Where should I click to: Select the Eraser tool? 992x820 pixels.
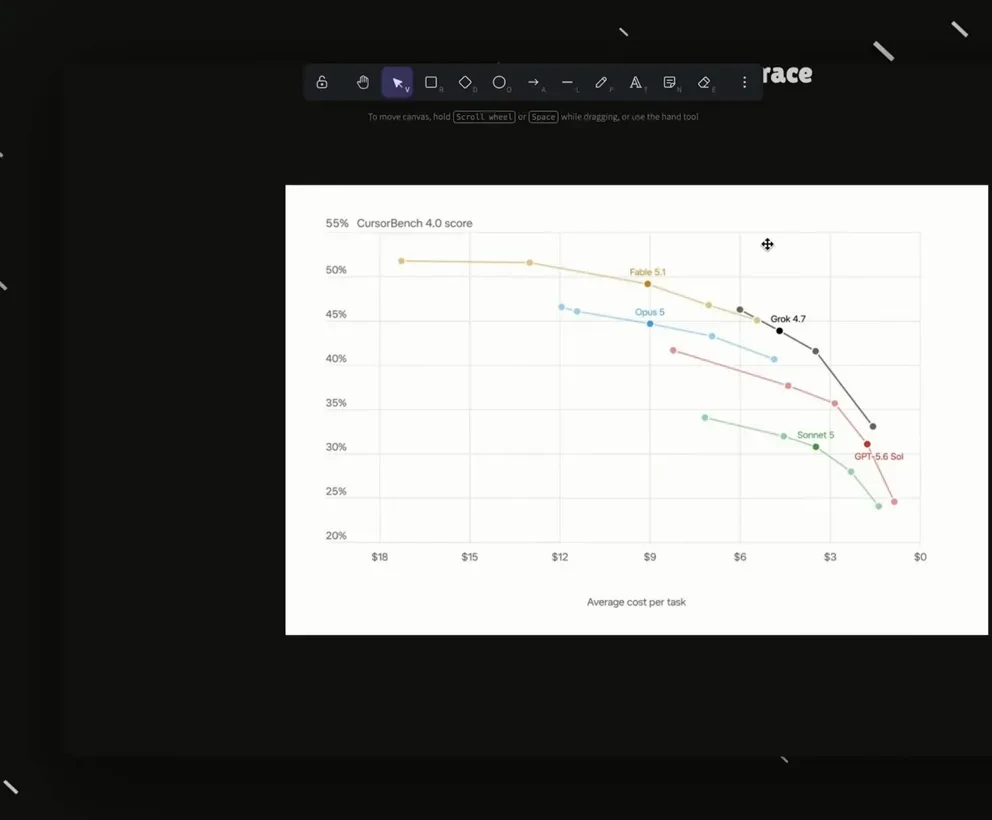click(704, 82)
